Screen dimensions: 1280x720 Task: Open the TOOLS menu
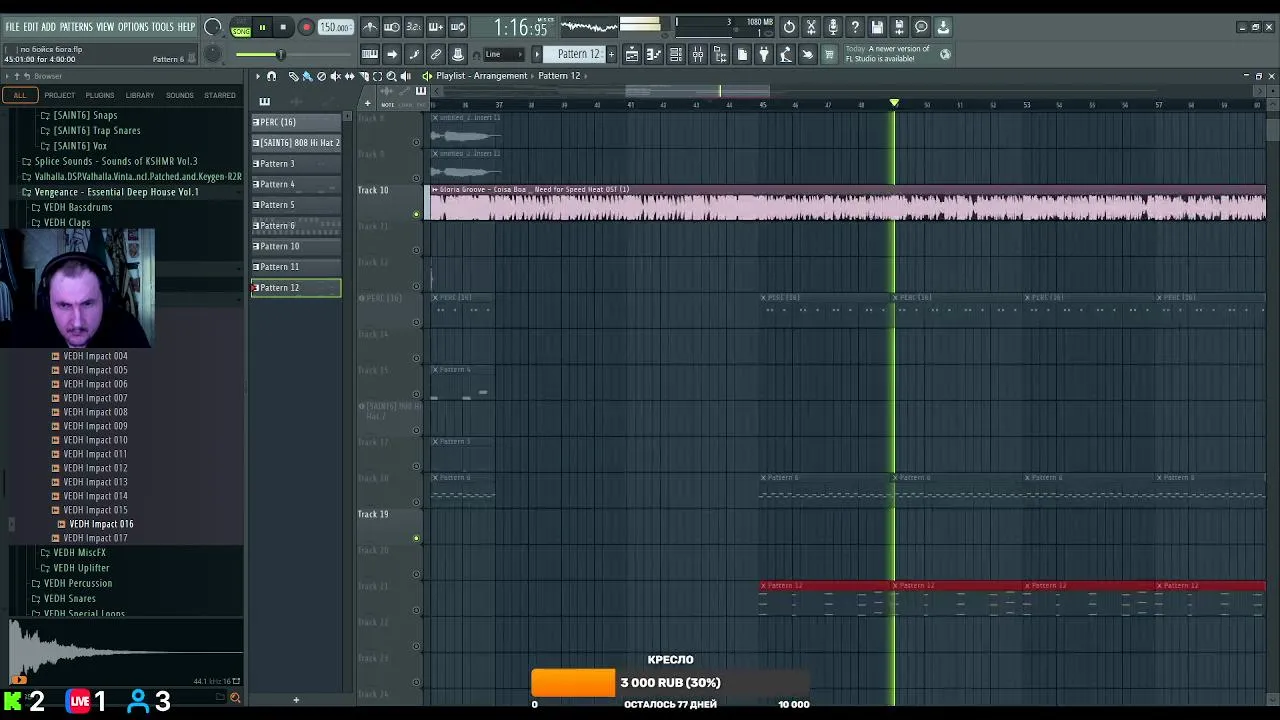163,27
